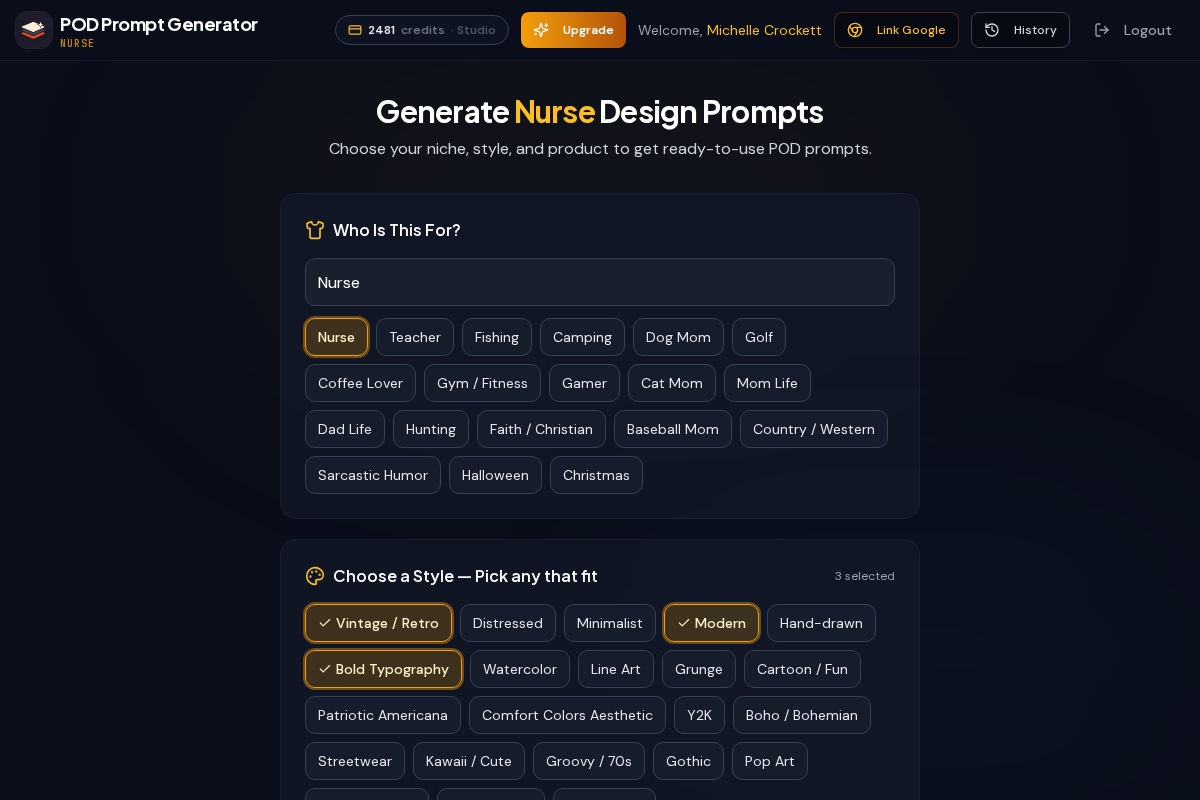Log out using the Logout button
This screenshot has height=800, width=1200.
coord(1133,30)
